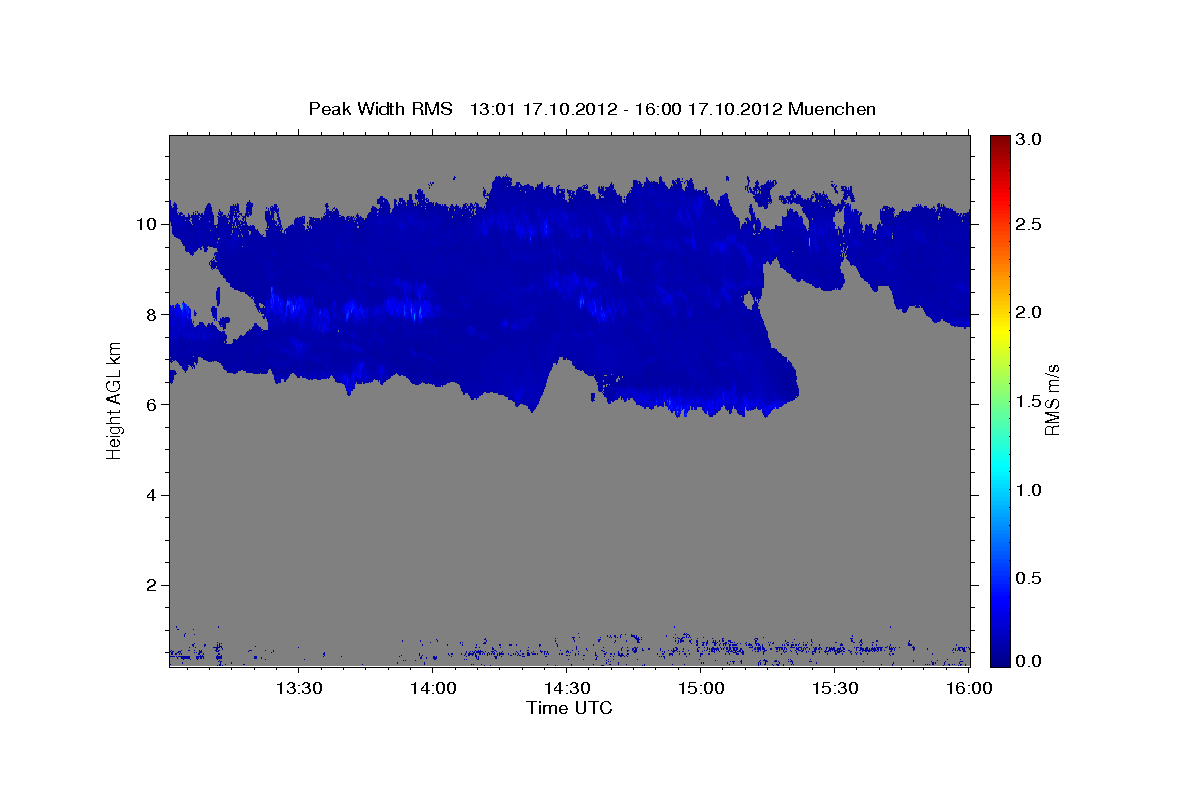
Task: Click the dark blue bottom of colorbar
Action: tap(1000, 660)
